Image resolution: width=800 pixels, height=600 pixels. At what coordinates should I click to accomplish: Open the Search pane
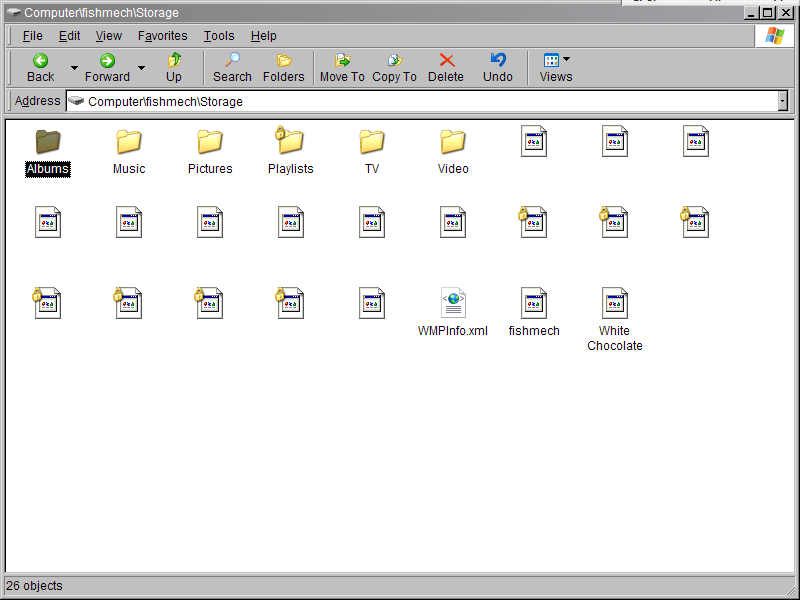point(232,68)
